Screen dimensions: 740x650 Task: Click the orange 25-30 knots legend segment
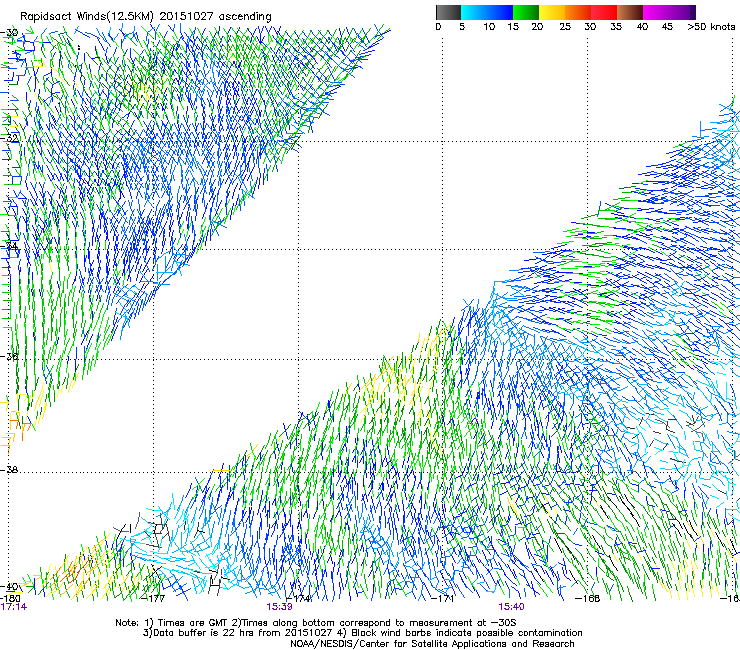tap(578, 12)
